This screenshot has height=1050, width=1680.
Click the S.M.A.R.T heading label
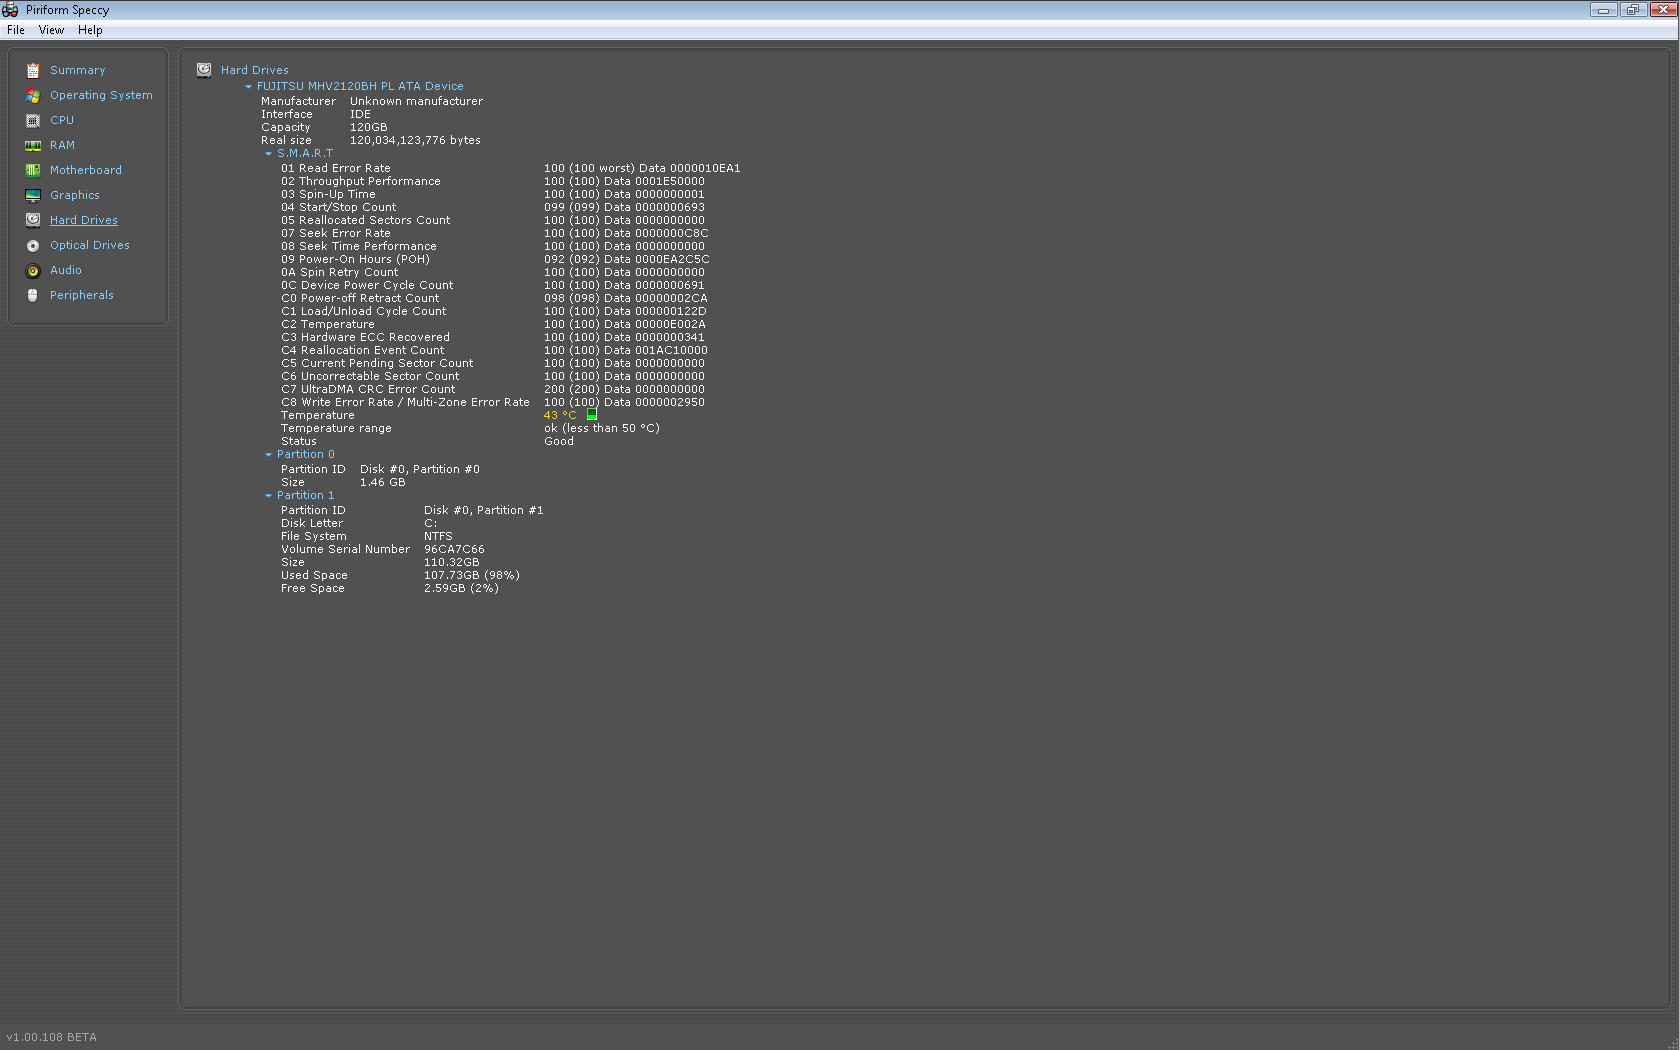click(x=305, y=153)
